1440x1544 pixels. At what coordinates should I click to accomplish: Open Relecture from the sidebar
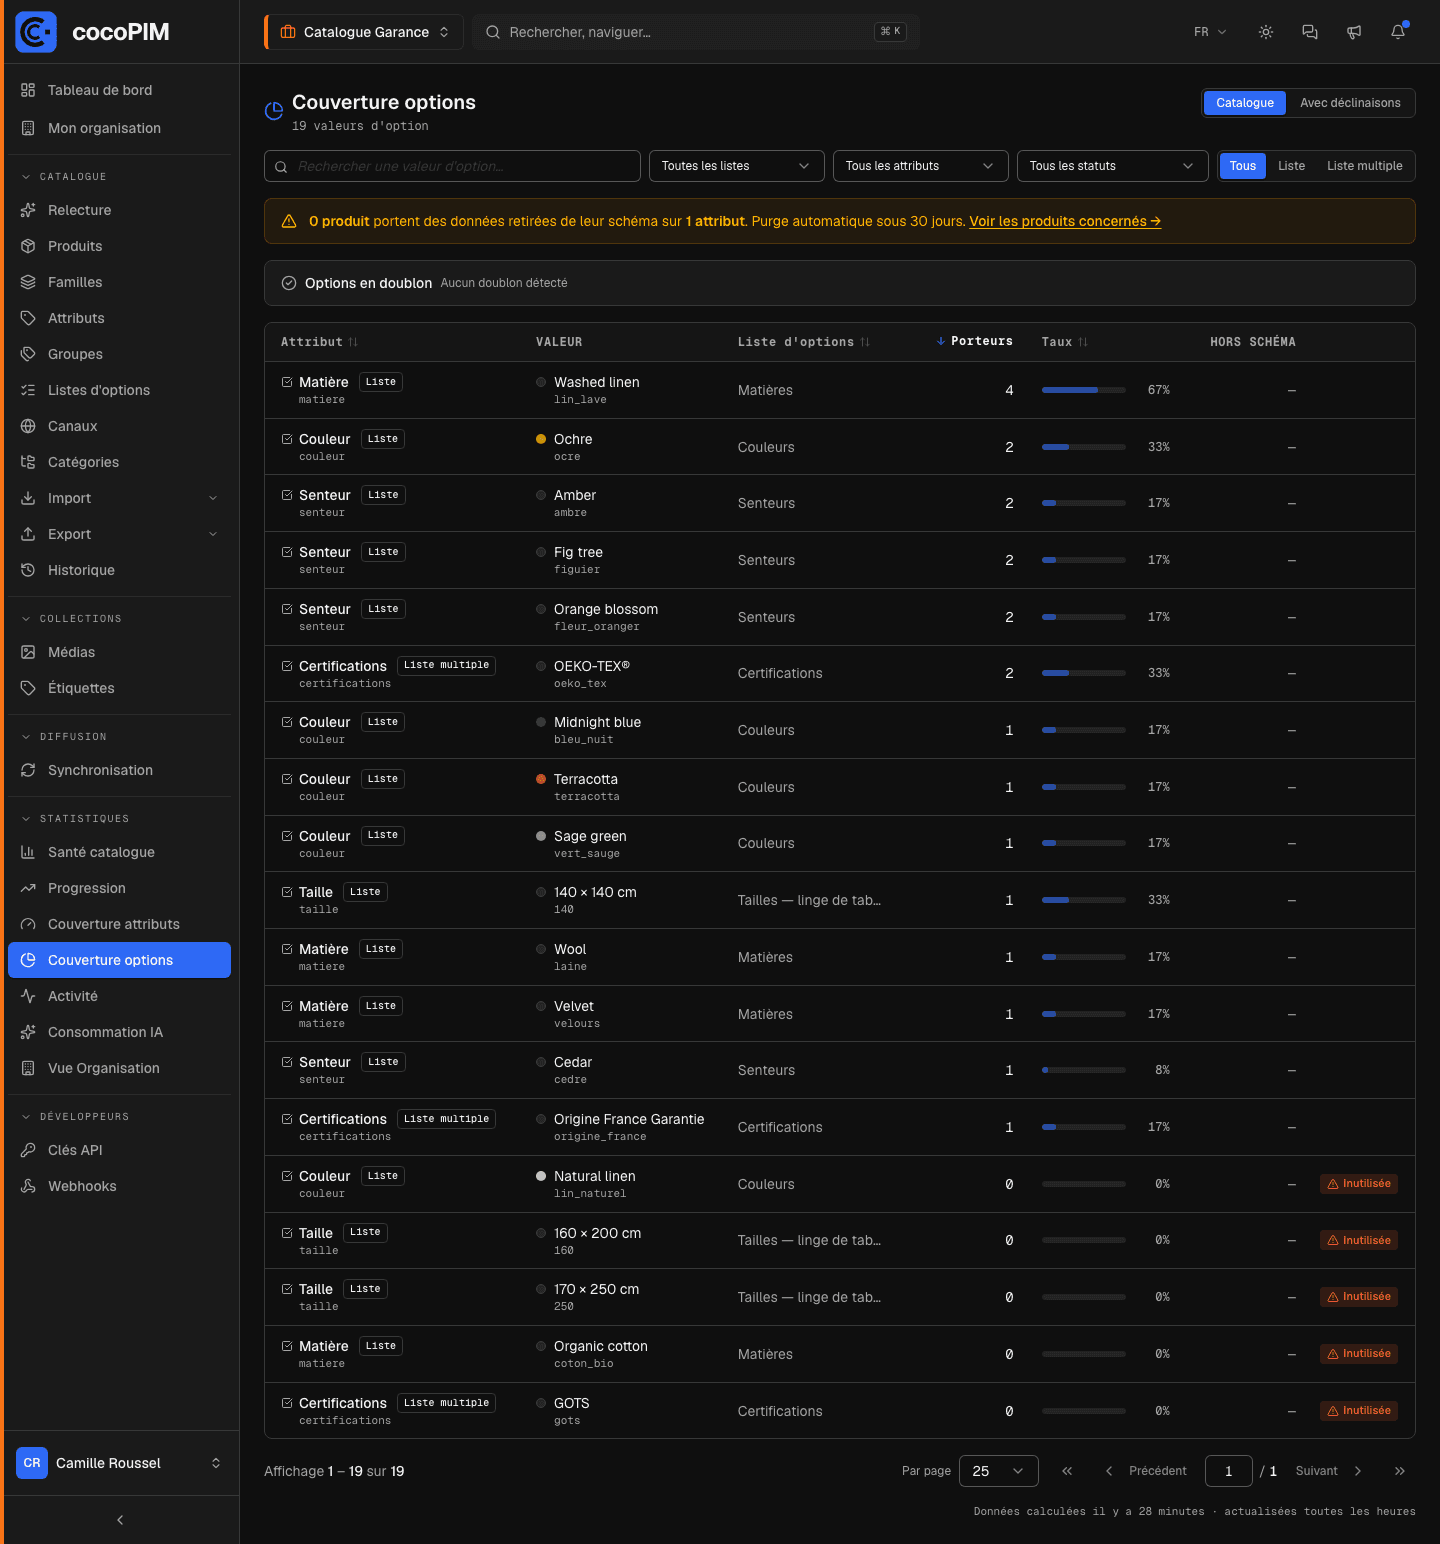(119, 210)
